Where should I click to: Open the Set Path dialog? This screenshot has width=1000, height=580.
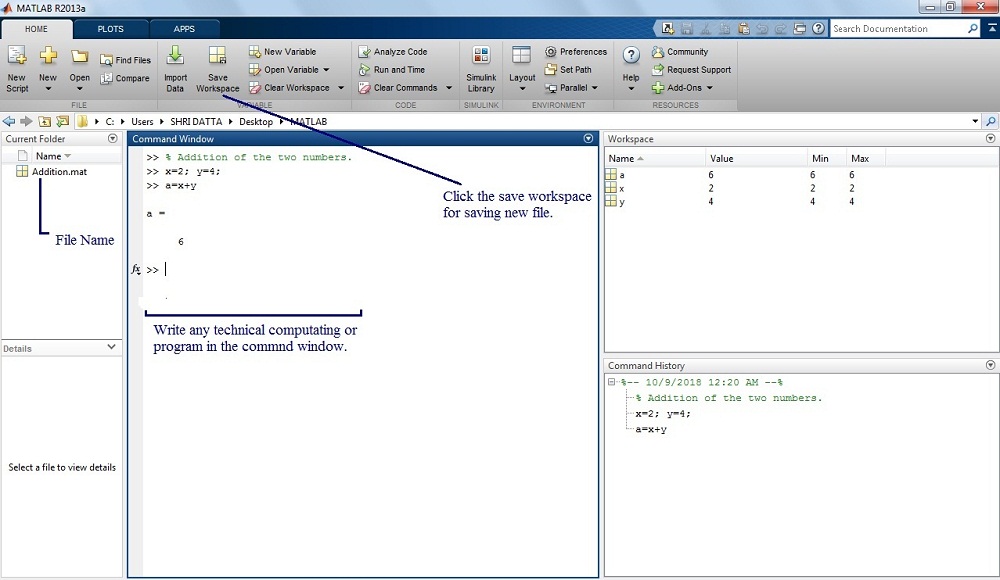(x=551, y=70)
